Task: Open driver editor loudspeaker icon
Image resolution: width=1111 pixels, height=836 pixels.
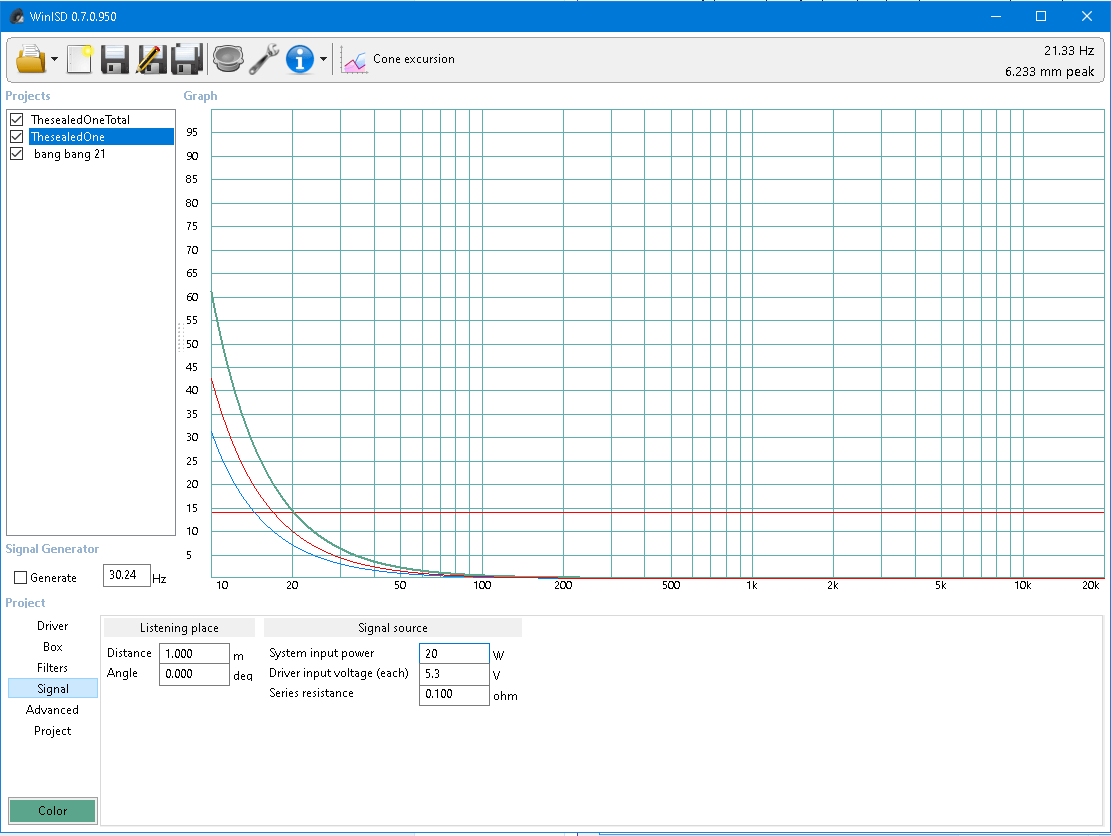Action: (227, 59)
